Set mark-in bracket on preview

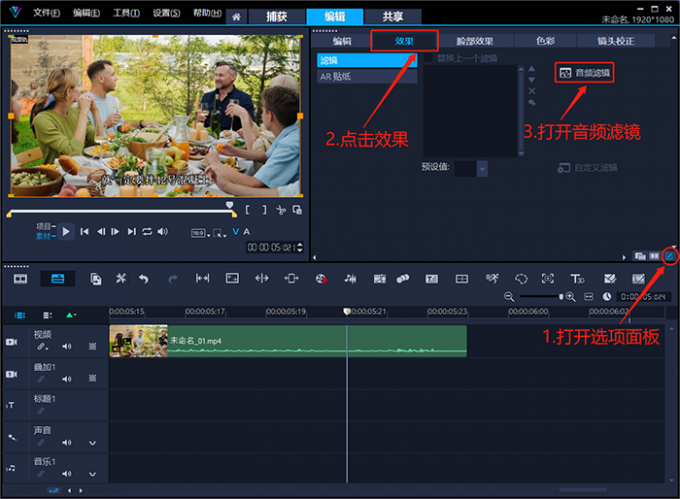[247, 210]
